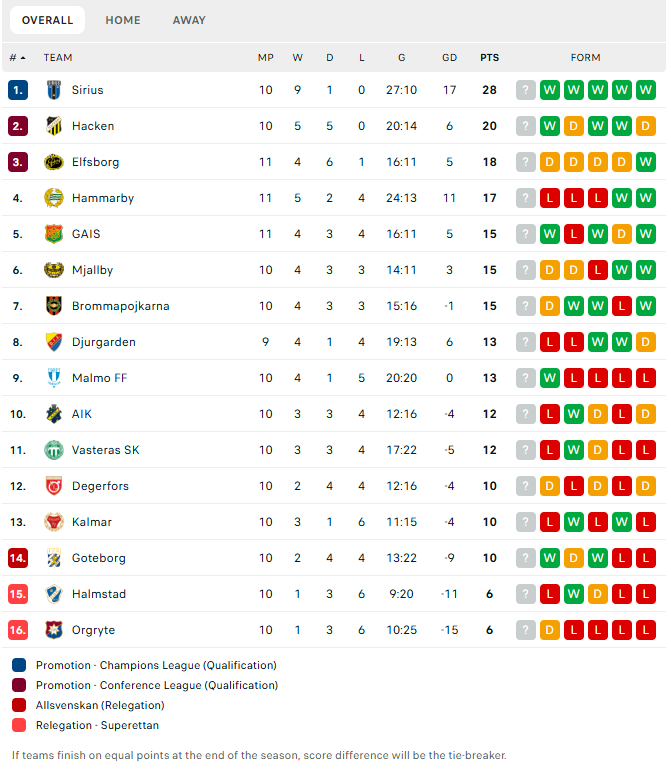
Task: Click the Orgryte team crest
Action: 54,630
